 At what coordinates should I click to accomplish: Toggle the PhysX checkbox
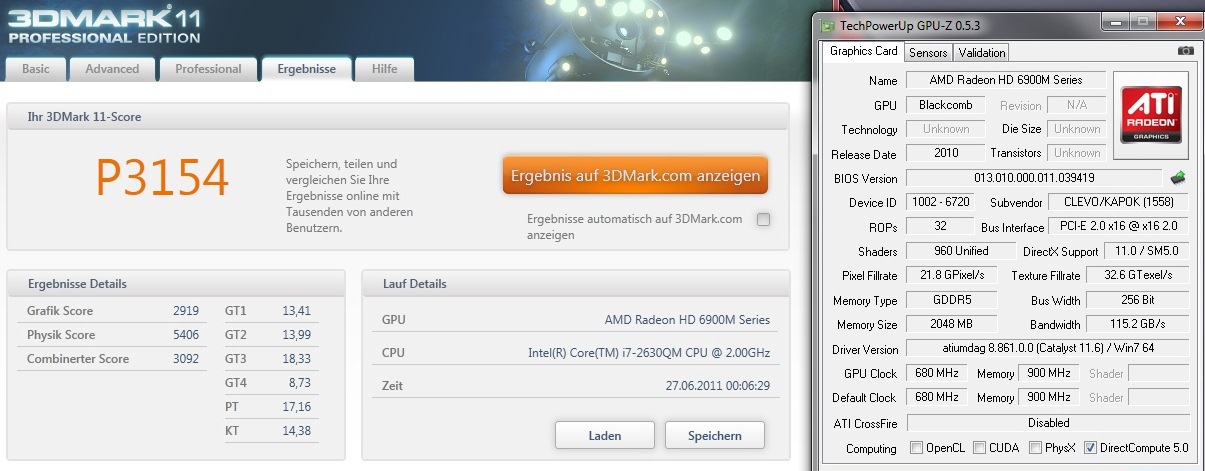coord(1036,448)
